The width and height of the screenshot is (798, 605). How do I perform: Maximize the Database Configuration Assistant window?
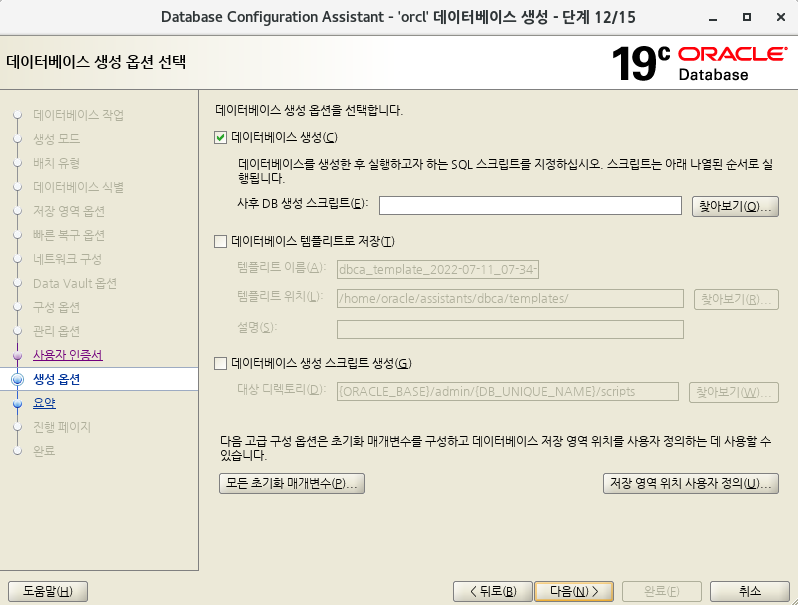pos(747,17)
